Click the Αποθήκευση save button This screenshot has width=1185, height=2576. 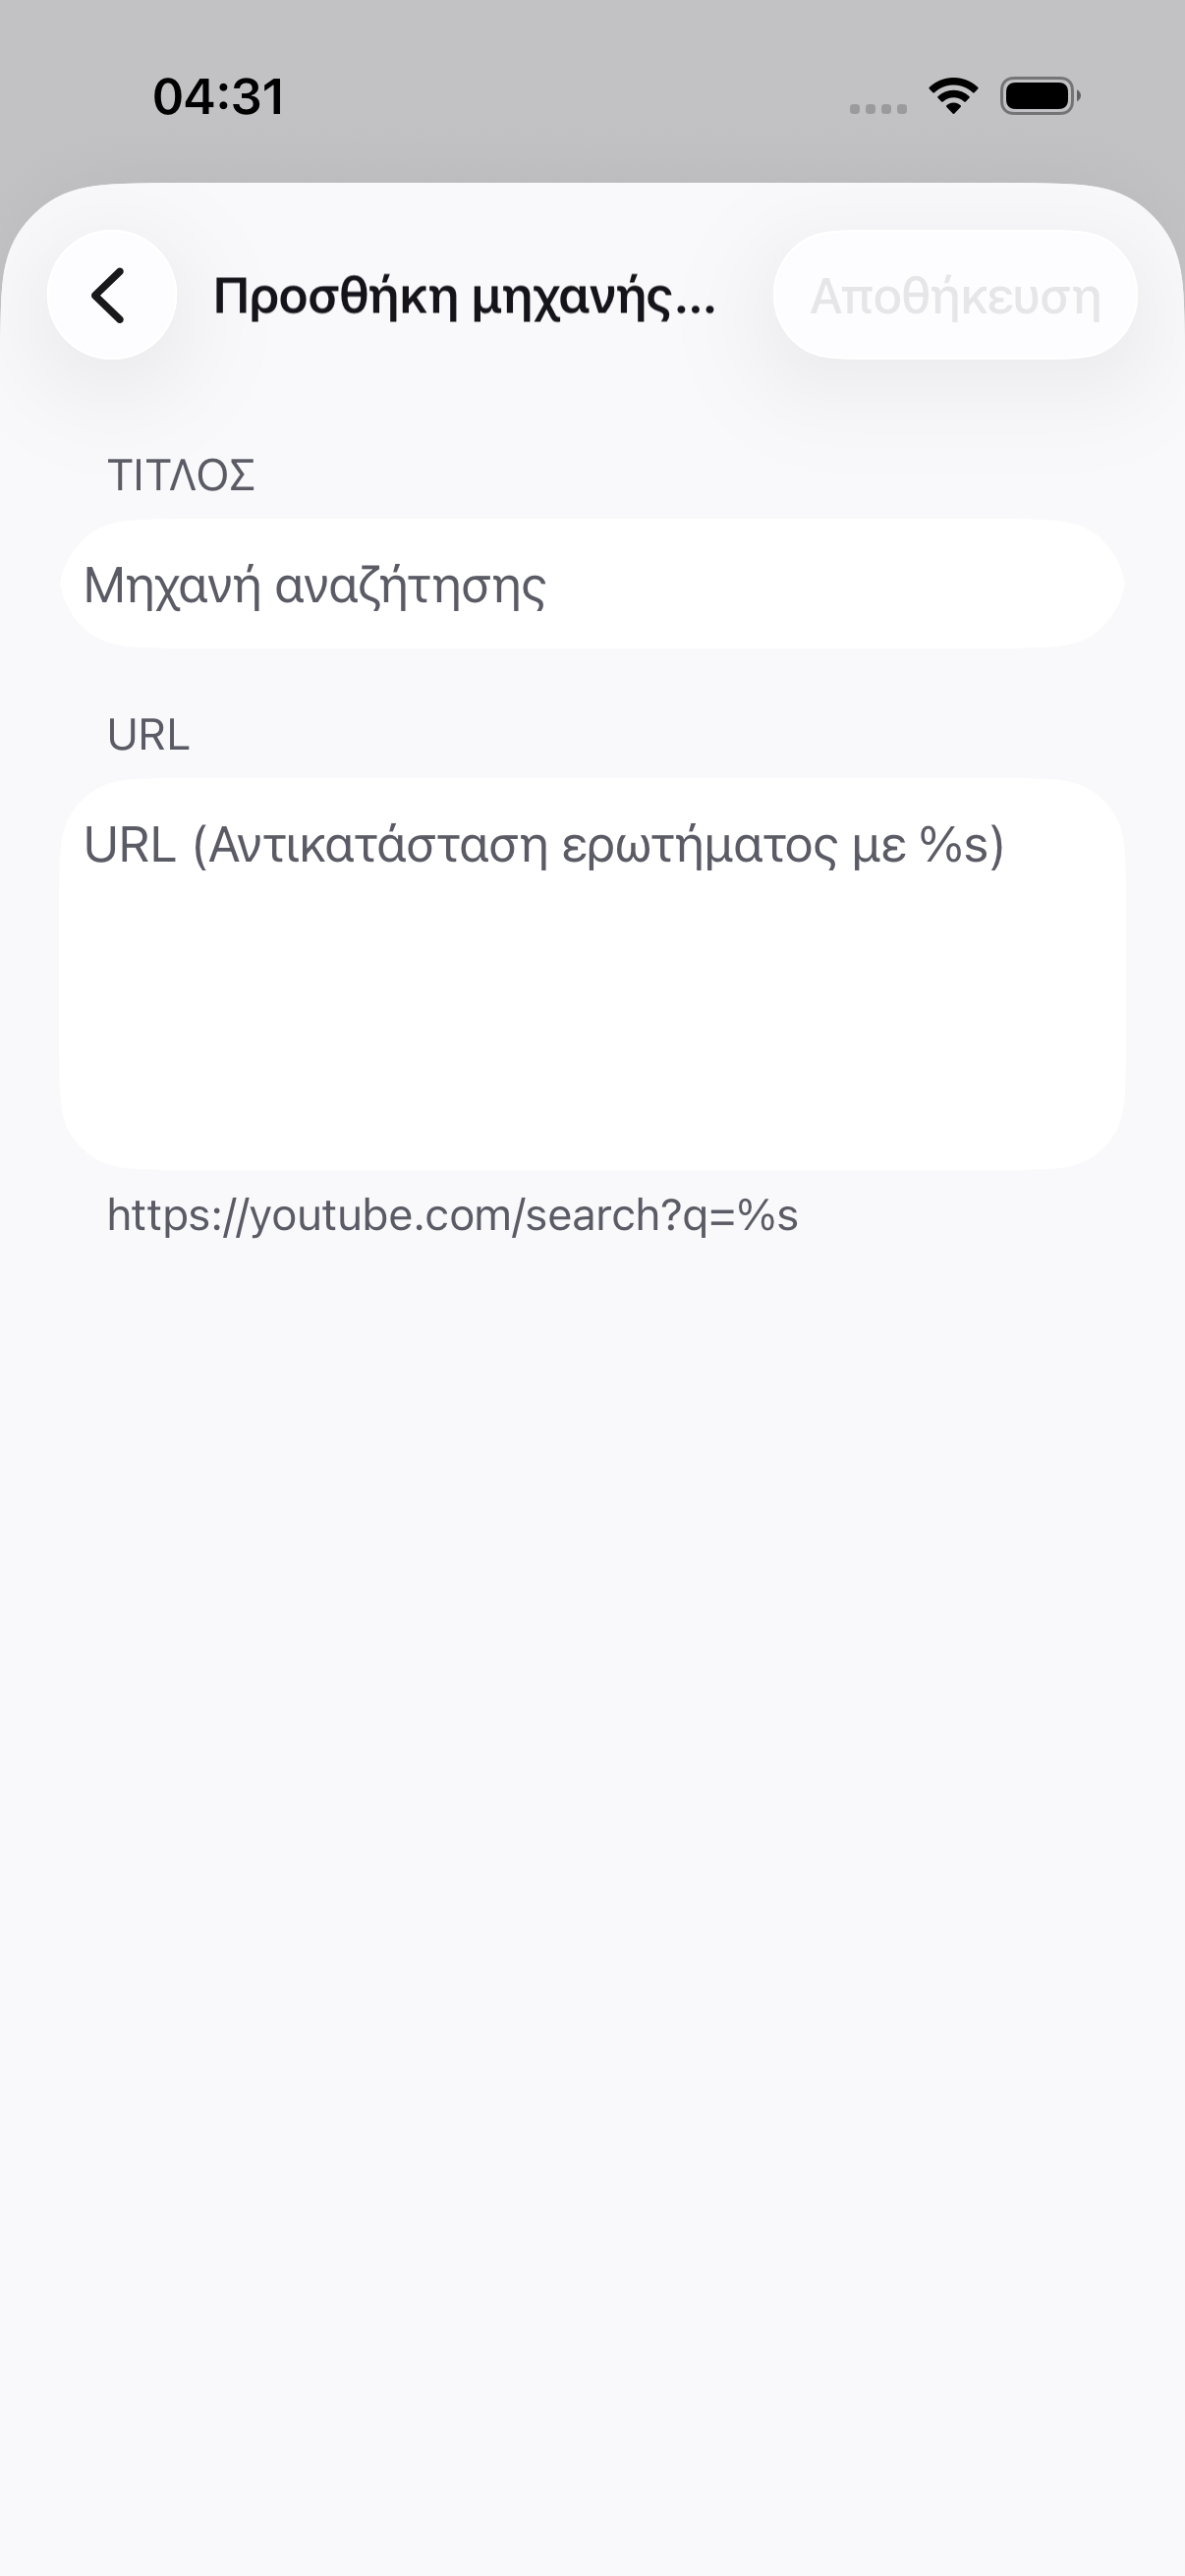[x=955, y=295]
